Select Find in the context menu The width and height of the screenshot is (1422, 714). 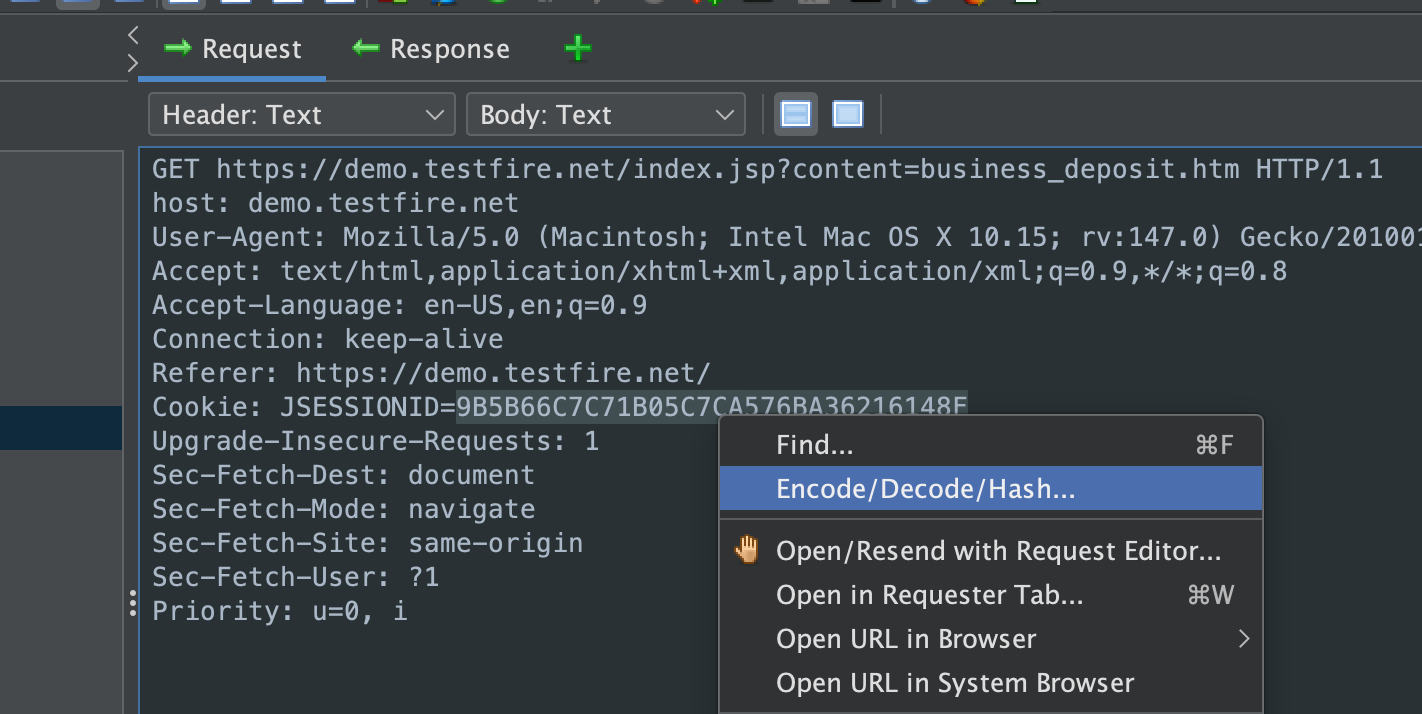pyautogui.click(x=814, y=444)
